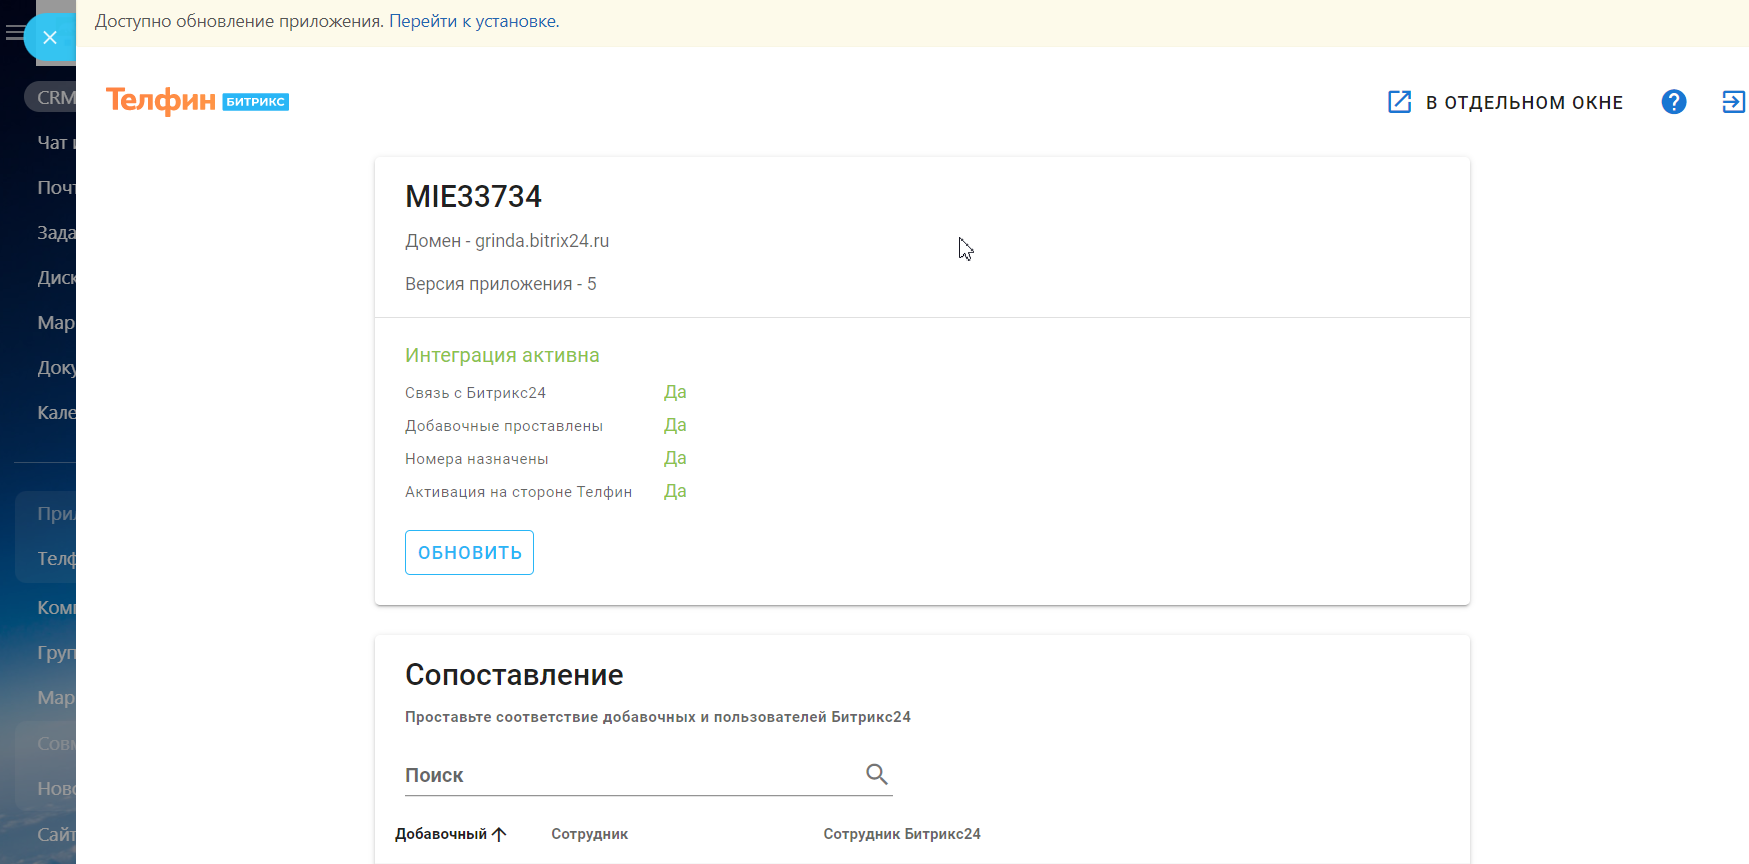1749x864 pixels.
Task: Click into the Поиск input field
Action: [x=632, y=775]
